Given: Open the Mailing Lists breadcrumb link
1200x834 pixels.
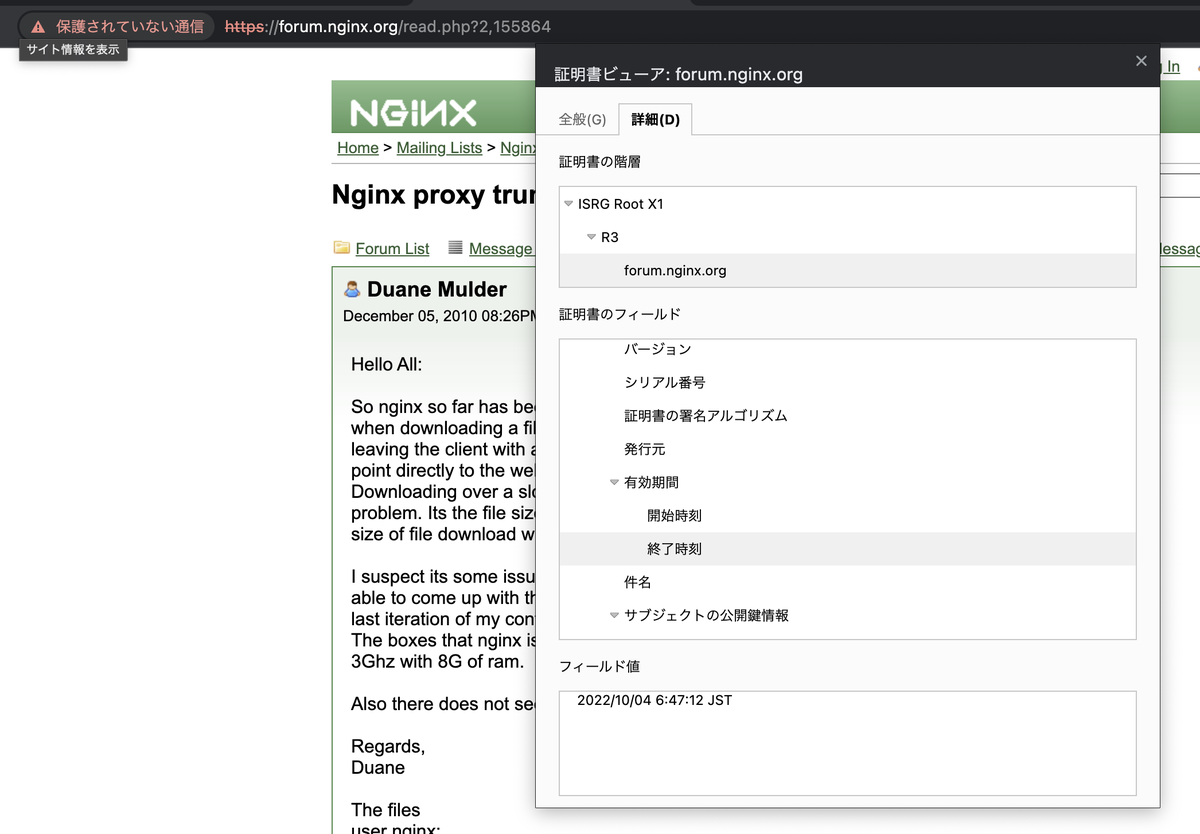Looking at the screenshot, I should tap(439, 147).
